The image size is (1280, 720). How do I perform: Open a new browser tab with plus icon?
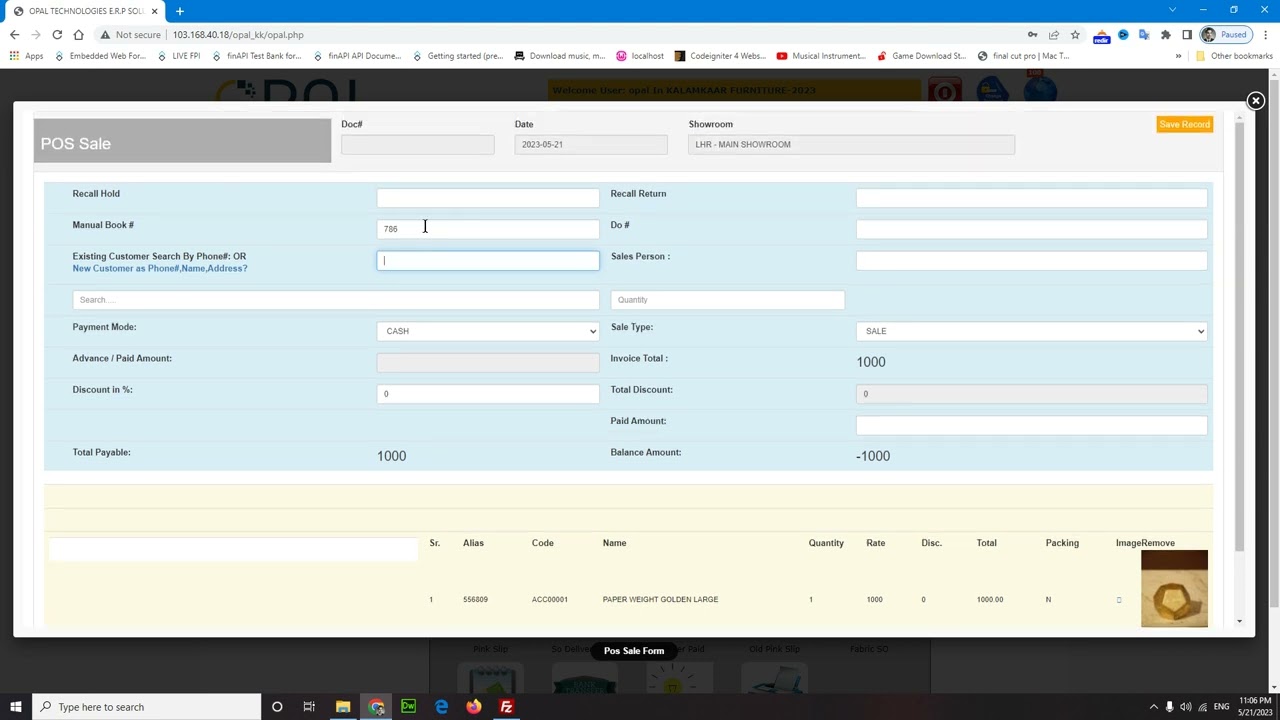click(180, 11)
